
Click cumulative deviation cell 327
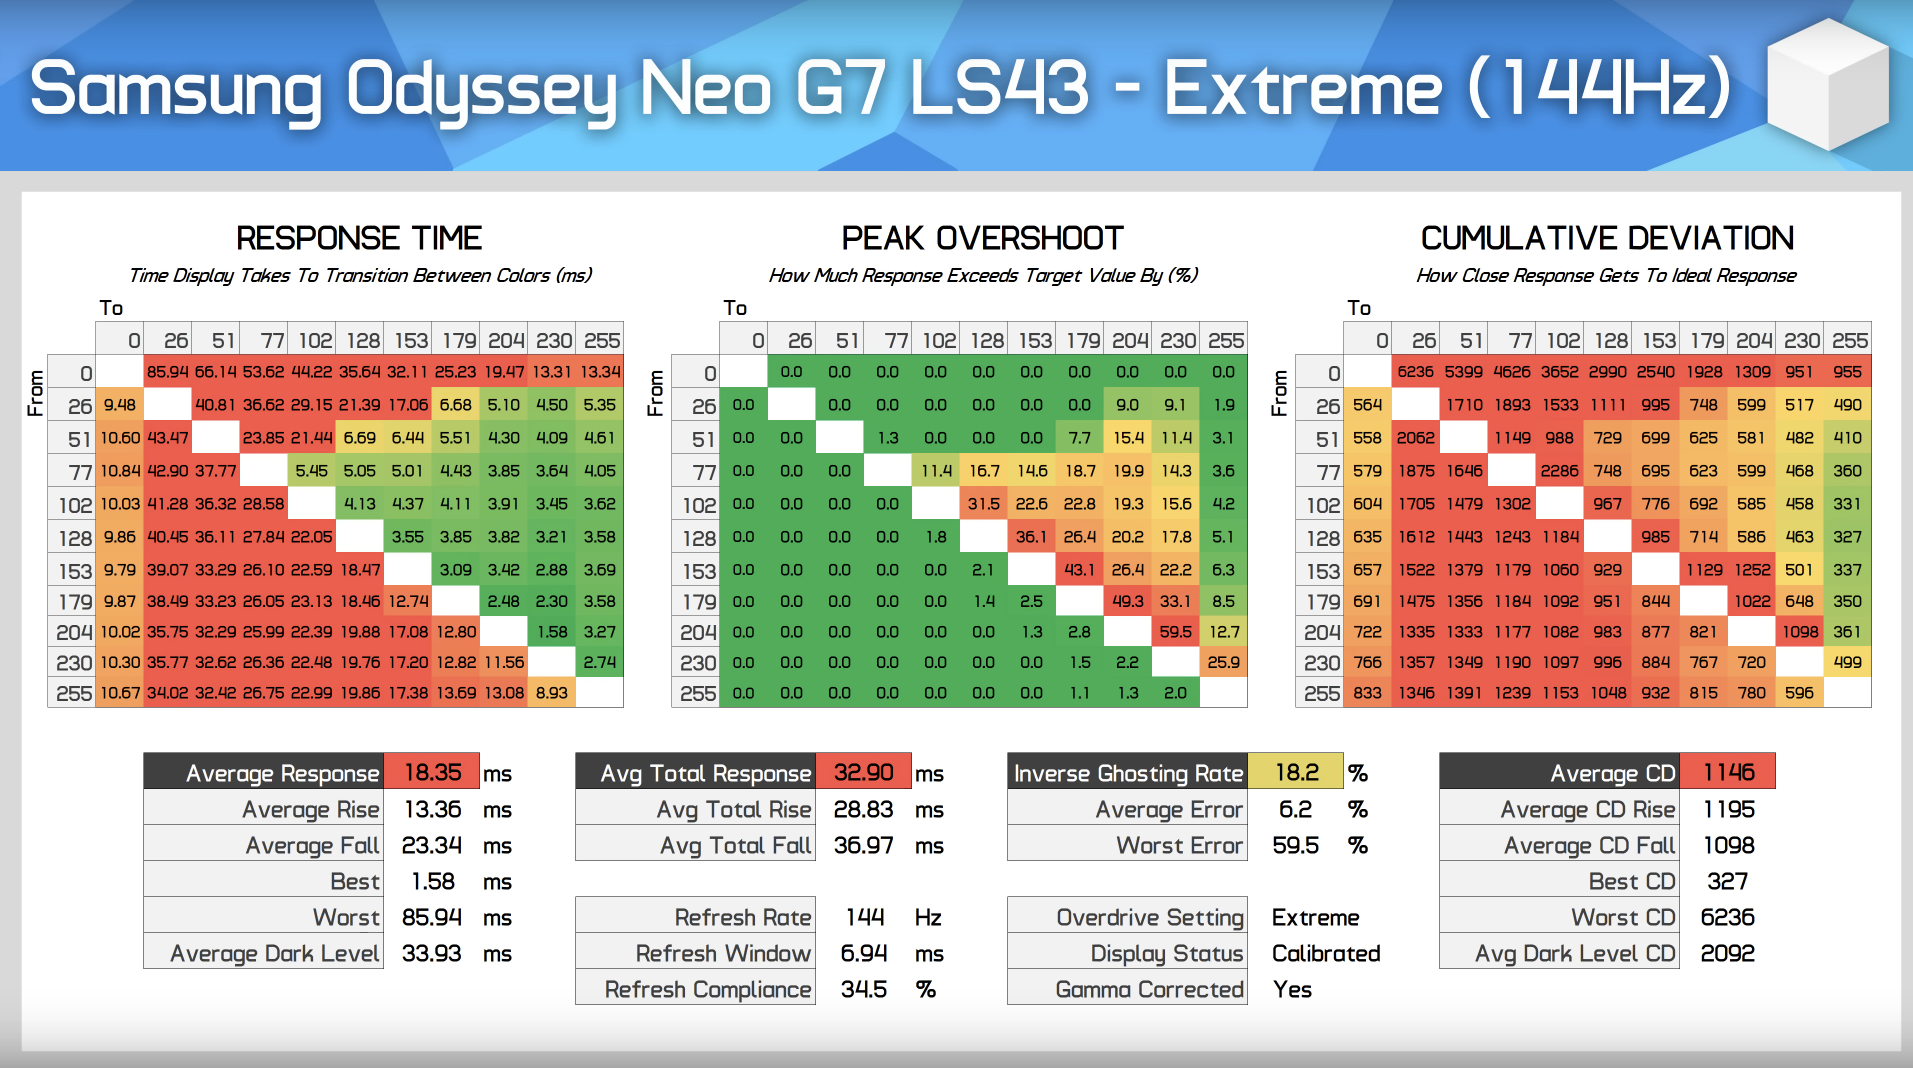pos(1848,537)
